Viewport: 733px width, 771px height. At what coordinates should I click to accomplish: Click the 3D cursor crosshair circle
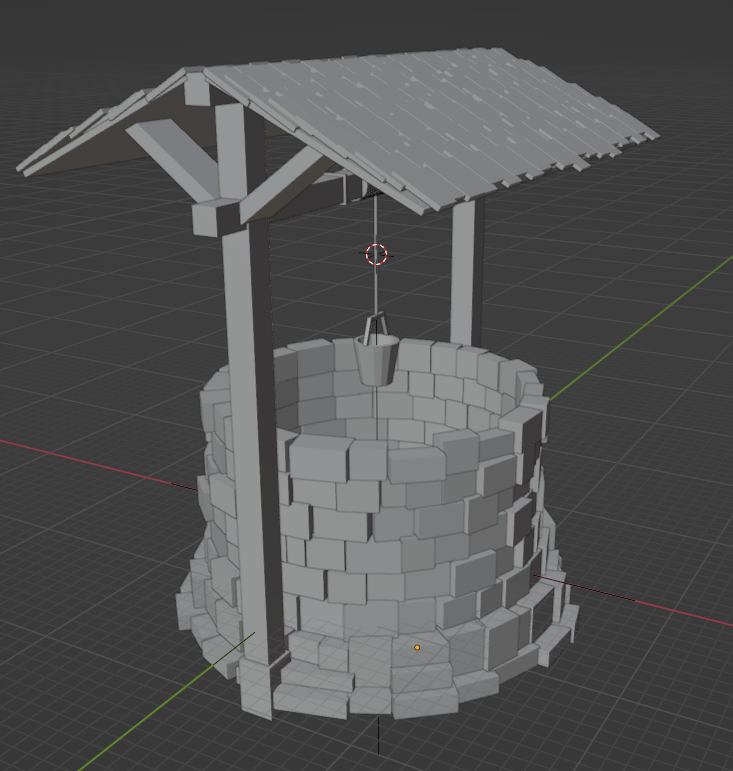tap(376, 254)
